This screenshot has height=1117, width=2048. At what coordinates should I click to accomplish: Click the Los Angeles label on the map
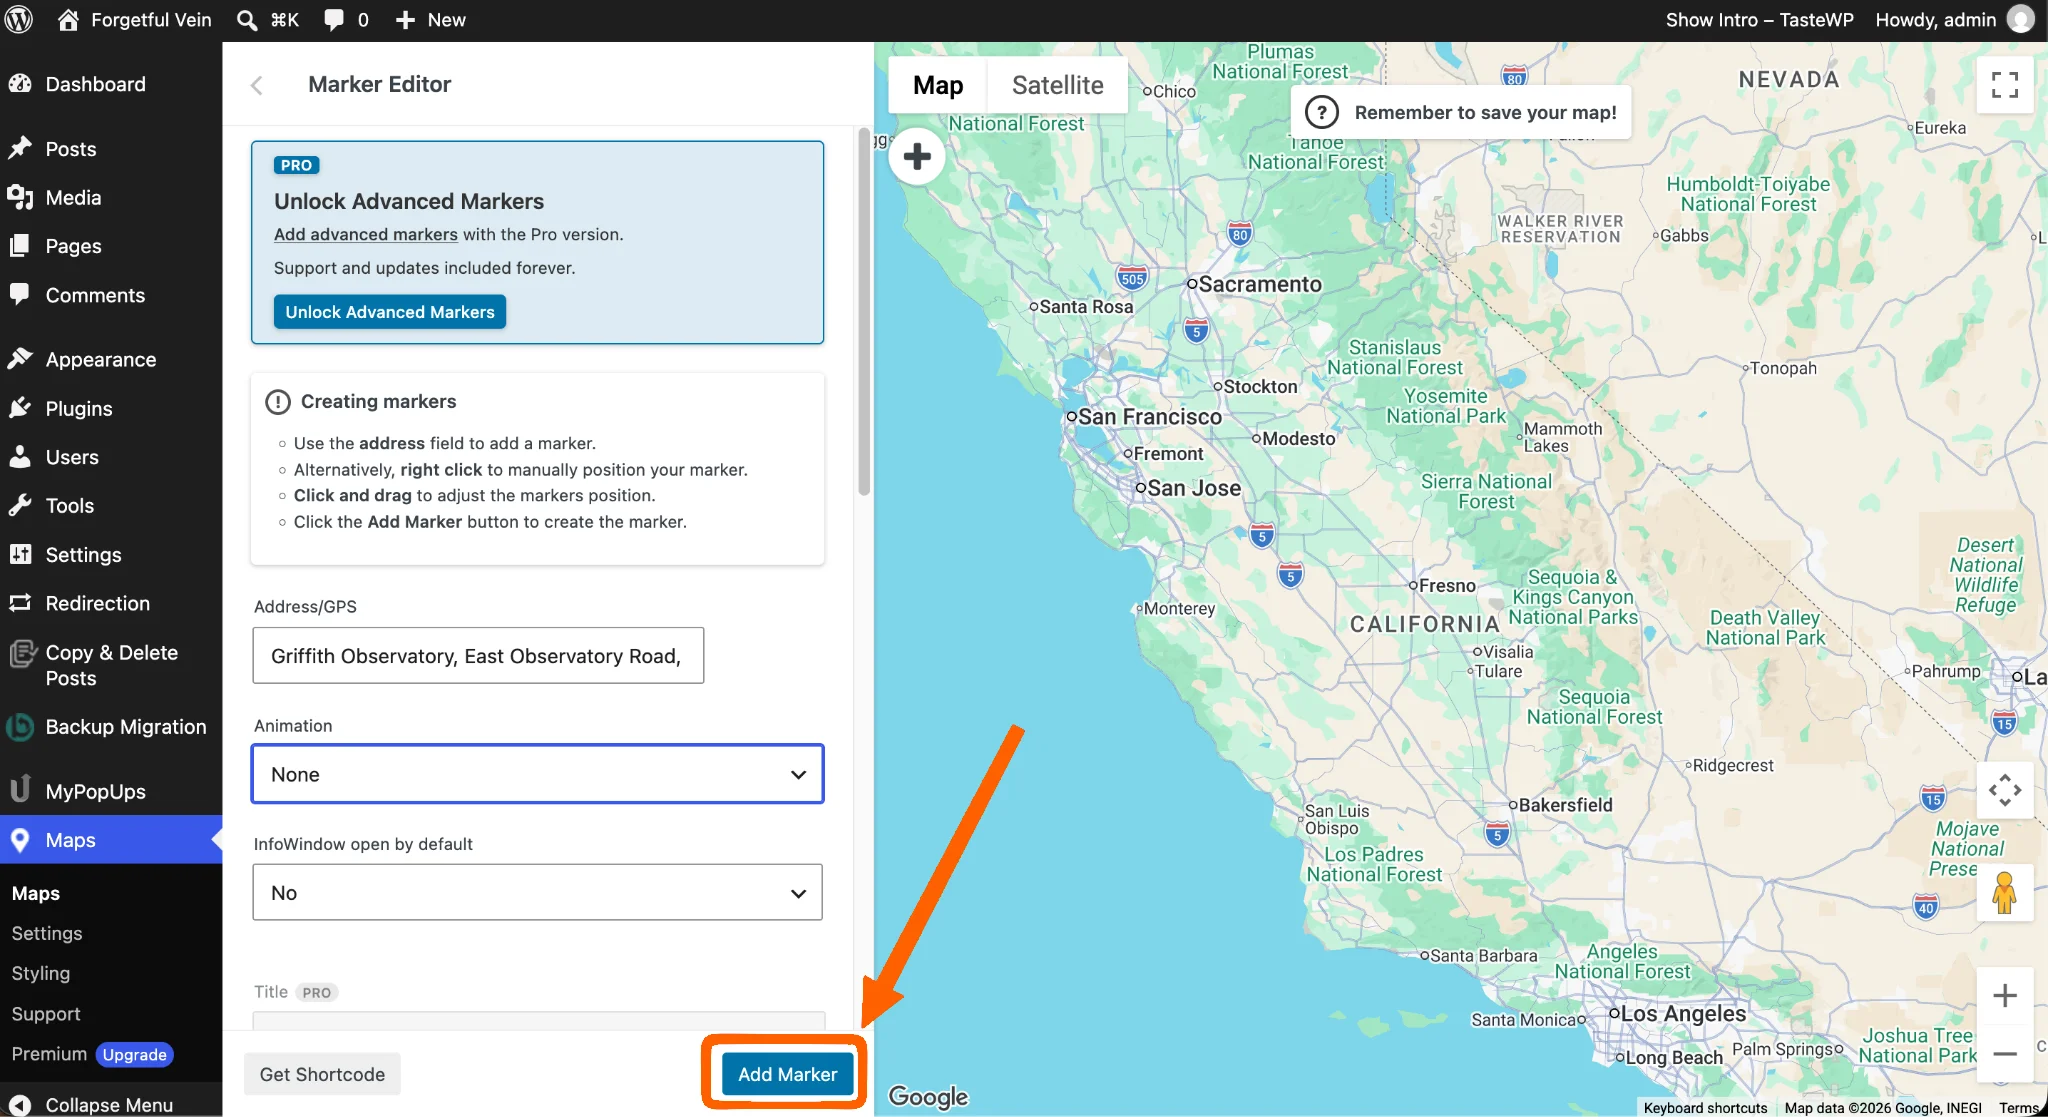[x=1683, y=1014]
